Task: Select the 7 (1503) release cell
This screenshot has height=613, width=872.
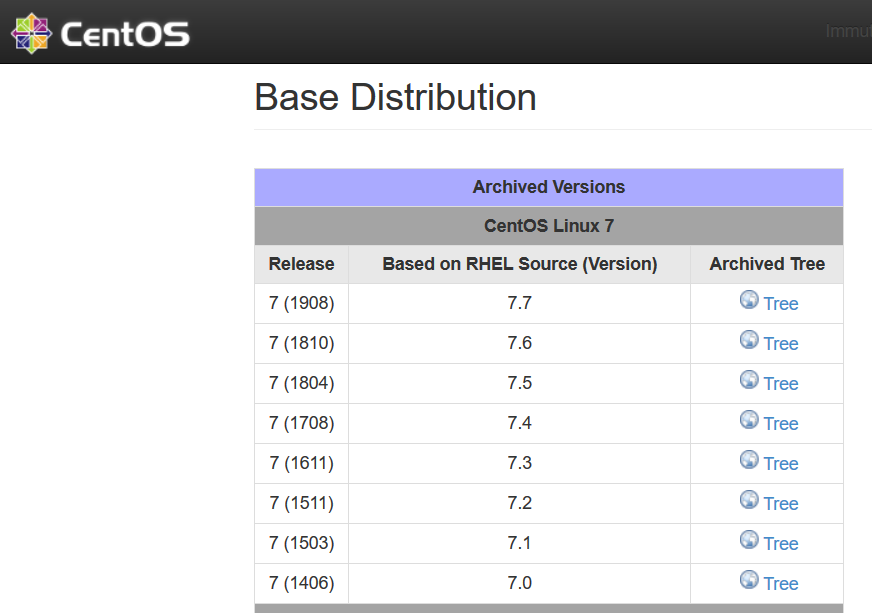Action: [301, 544]
